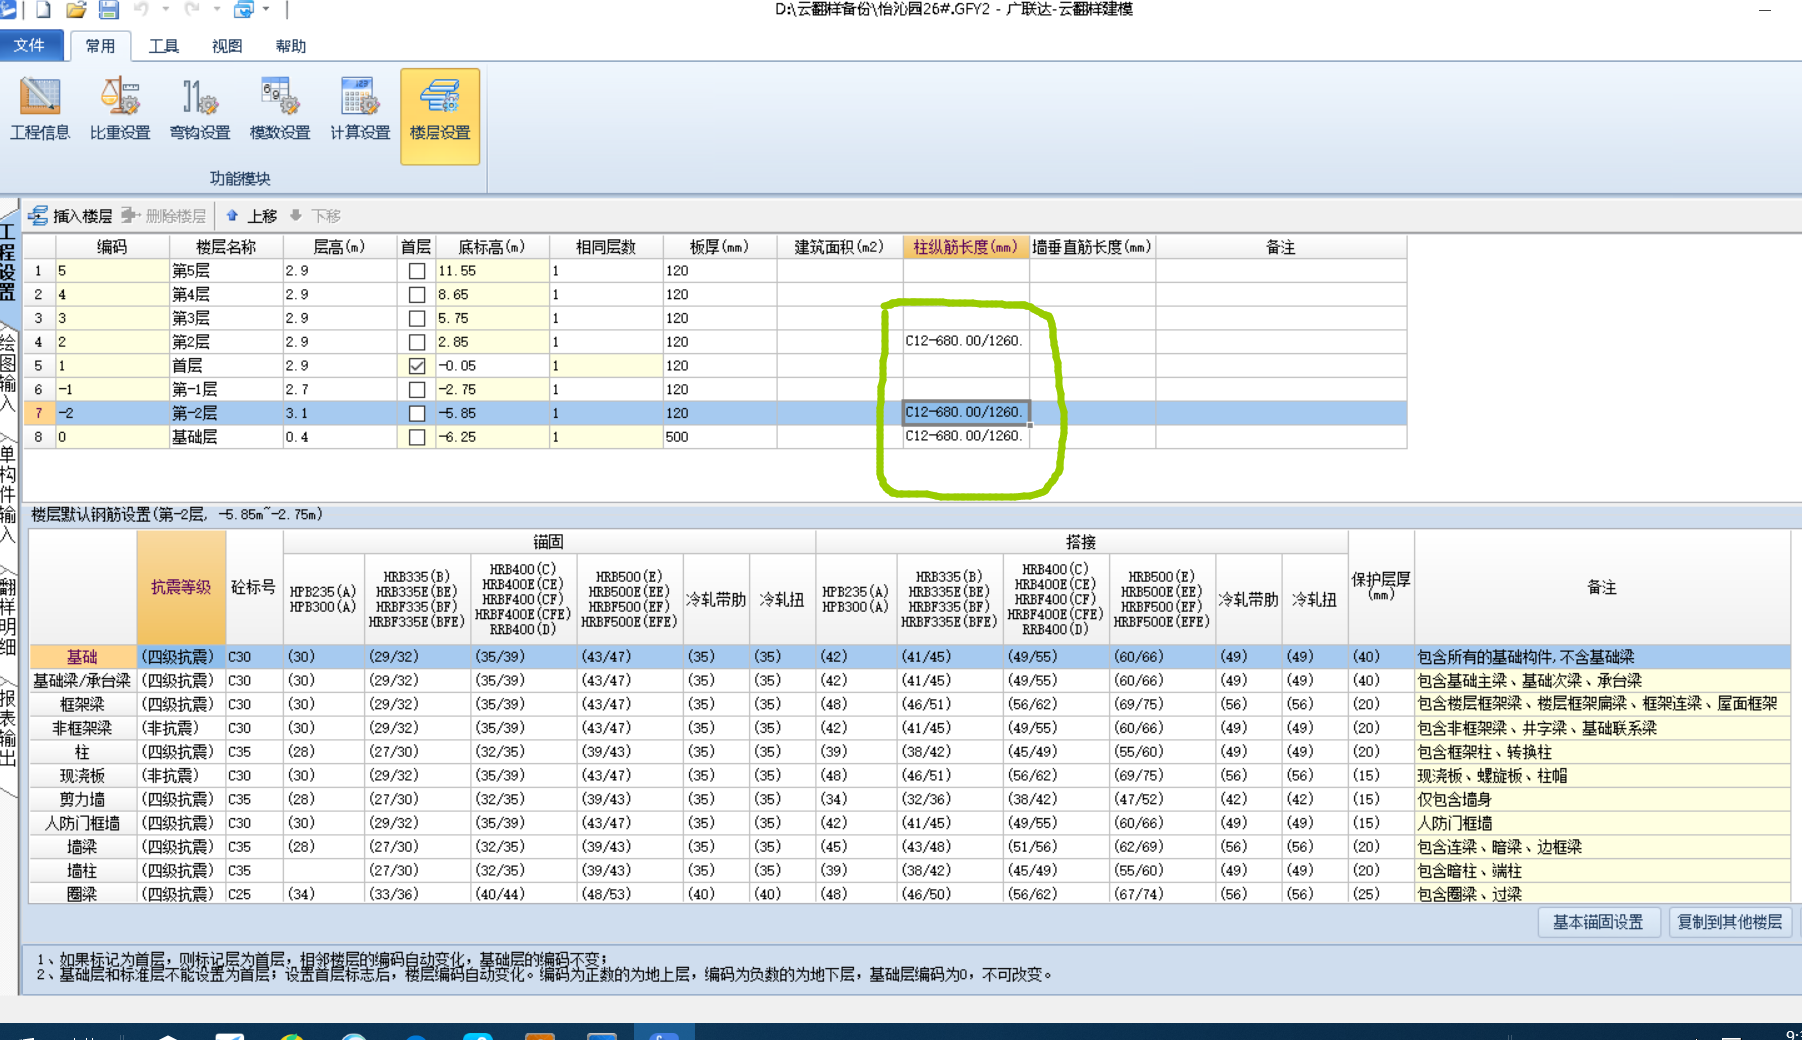Expand undo history dropdown arrow
Viewport: 1802px width, 1040px height.
(165, 10)
